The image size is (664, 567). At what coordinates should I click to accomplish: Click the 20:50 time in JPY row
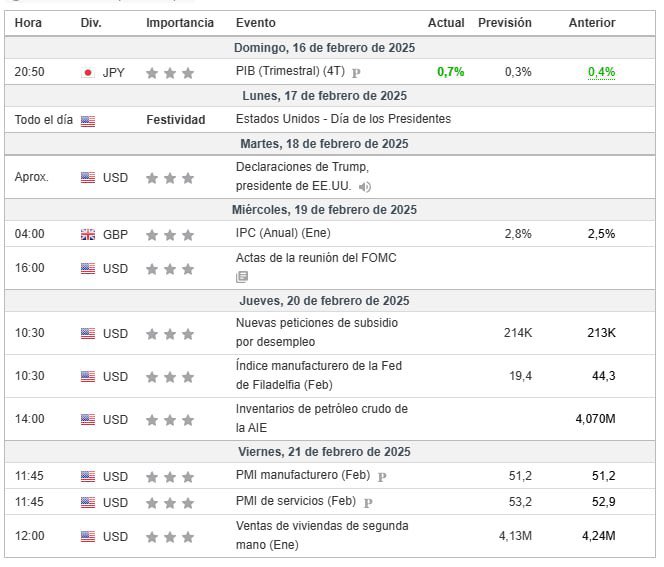29,72
